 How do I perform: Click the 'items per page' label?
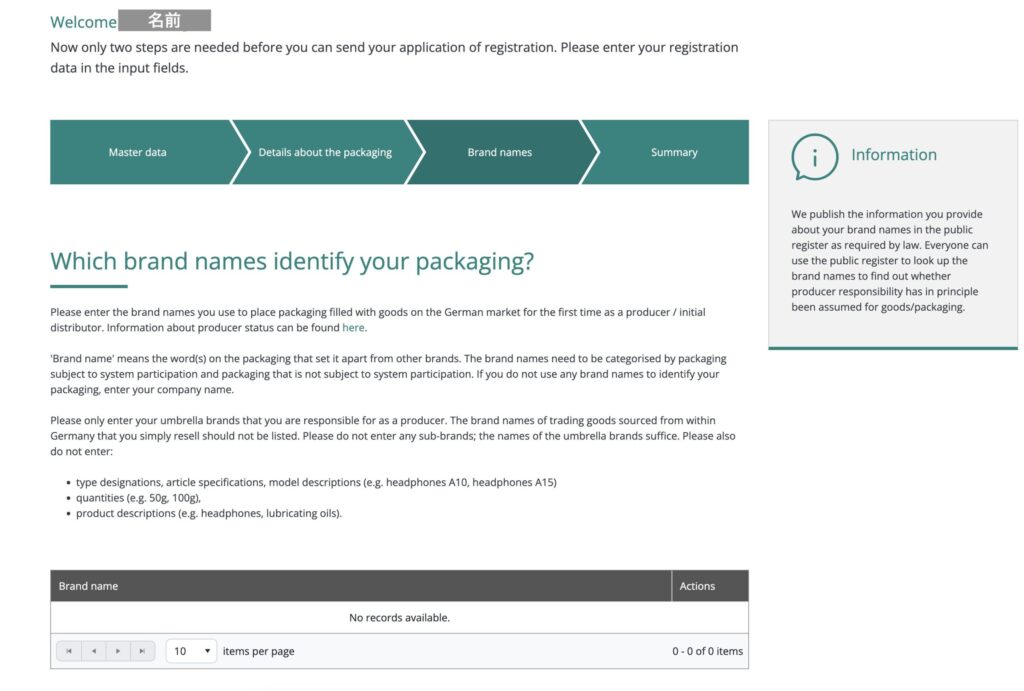258,651
